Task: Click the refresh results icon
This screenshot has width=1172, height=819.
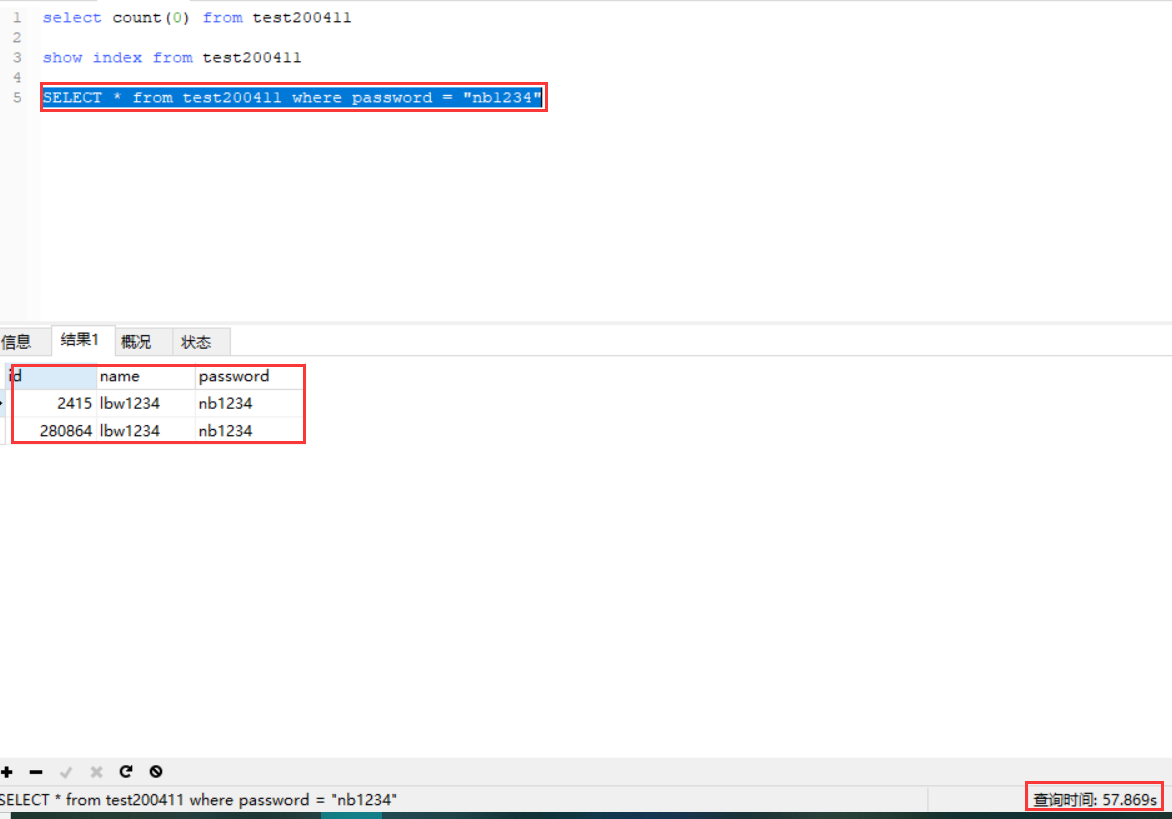Action: [126, 771]
